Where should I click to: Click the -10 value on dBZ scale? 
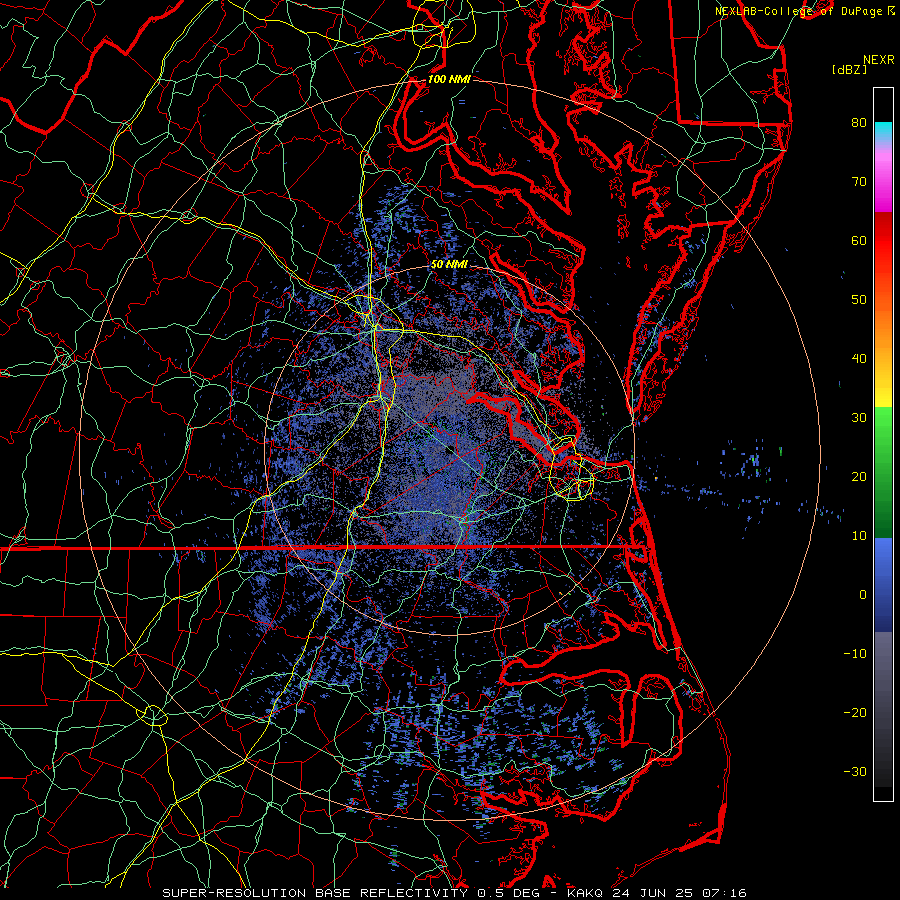(x=855, y=654)
